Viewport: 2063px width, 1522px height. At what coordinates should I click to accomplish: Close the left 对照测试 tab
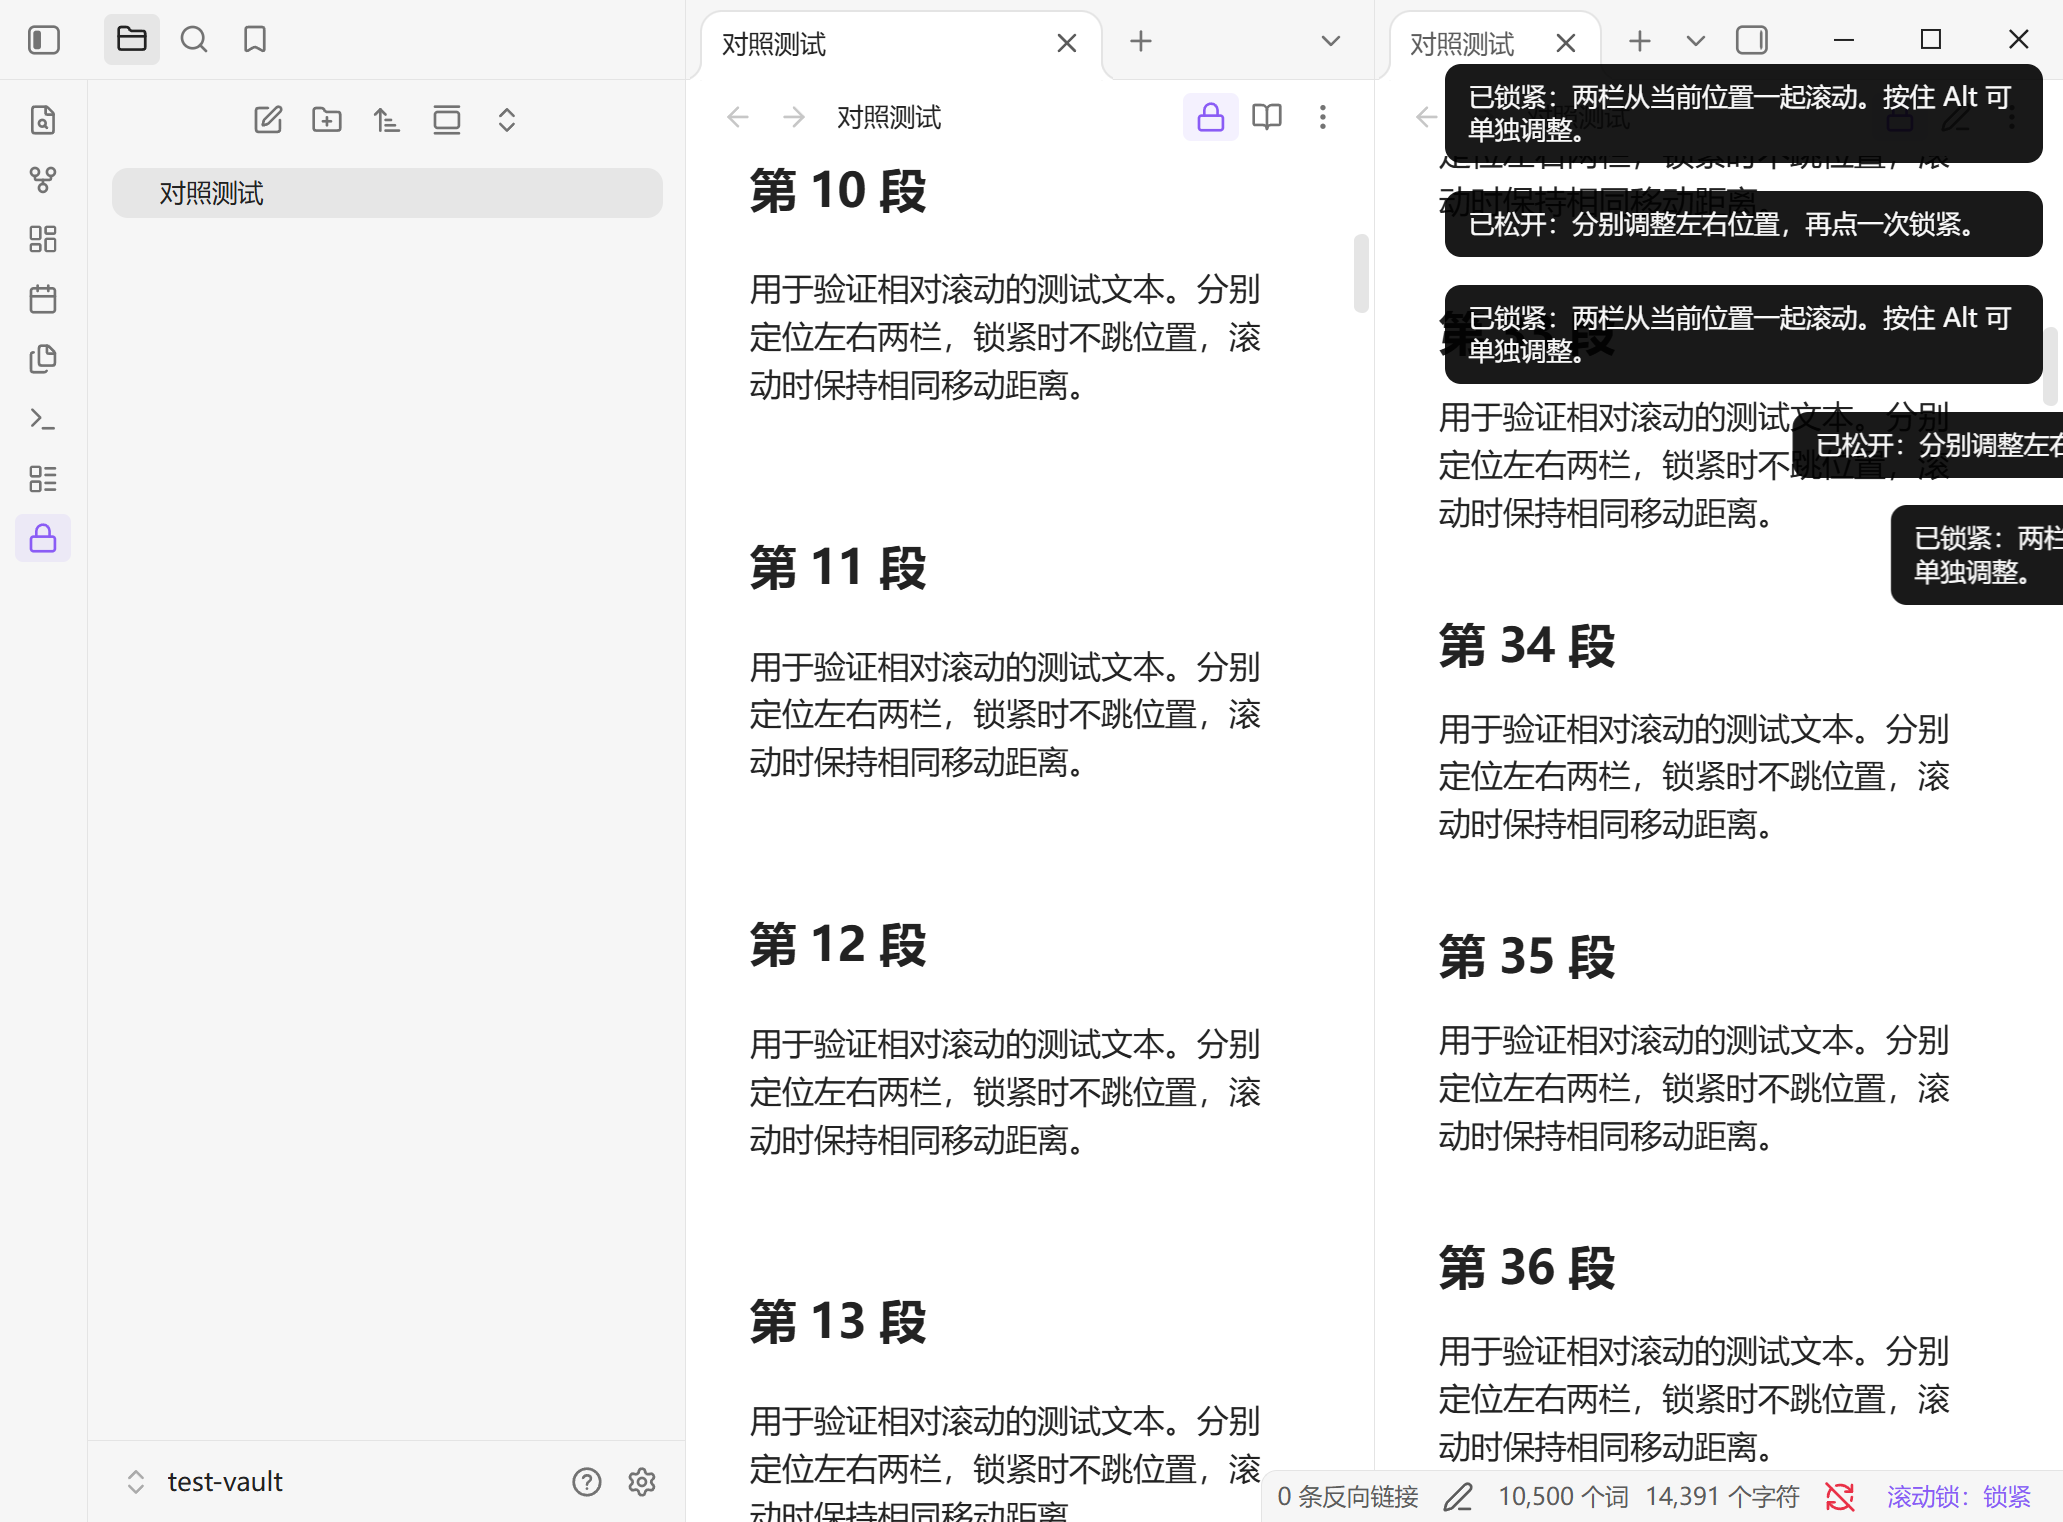tap(1067, 43)
